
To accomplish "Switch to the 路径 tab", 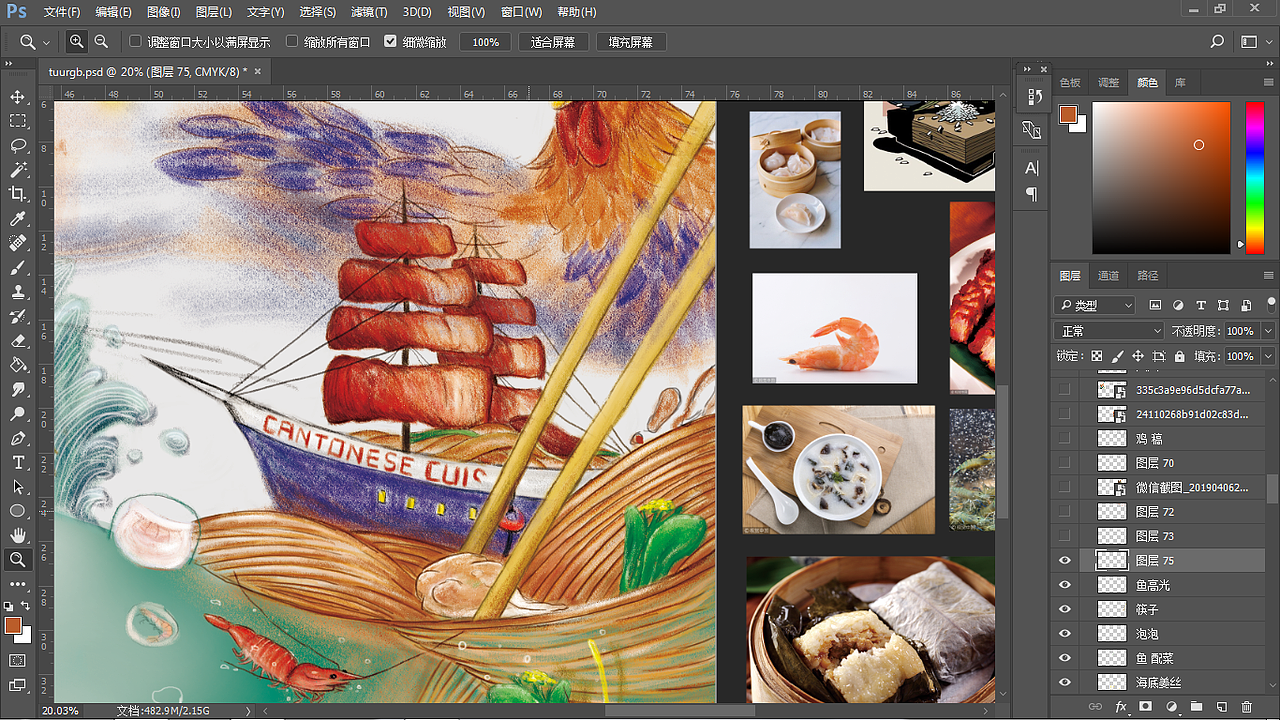I will tap(1147, 276).
